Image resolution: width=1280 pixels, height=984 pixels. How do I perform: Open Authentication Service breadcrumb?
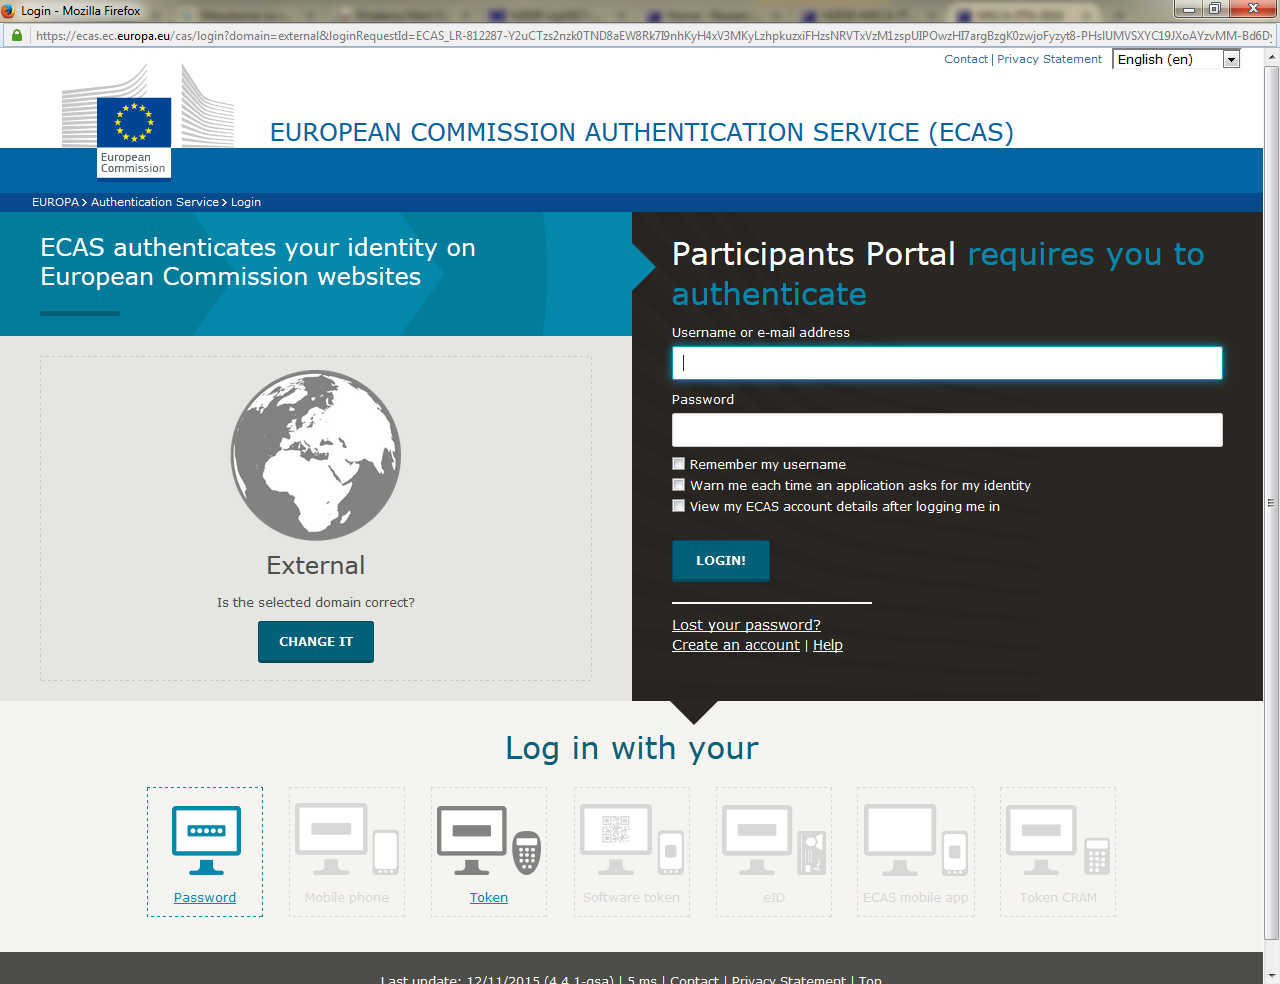click(155, 202)
